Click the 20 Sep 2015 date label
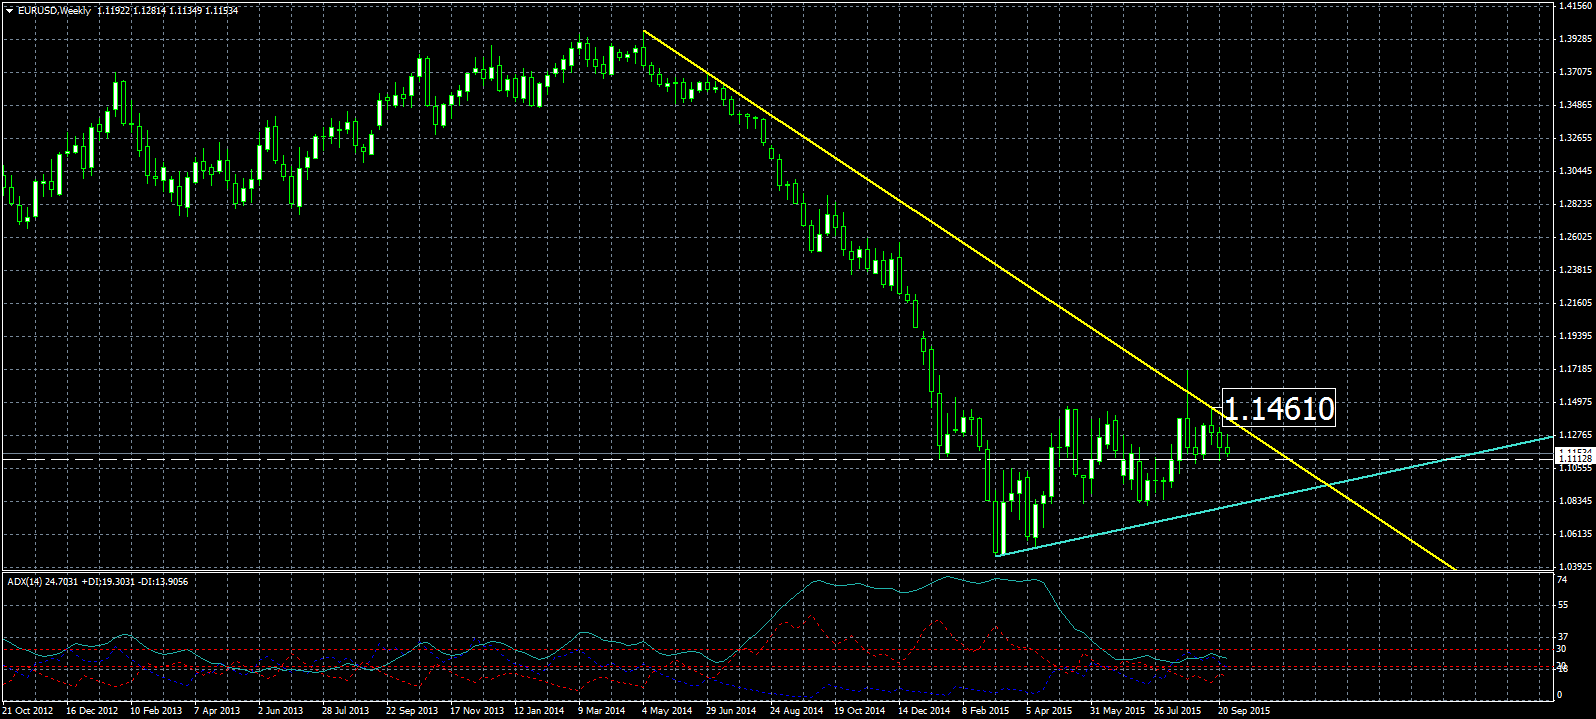The image size is (1596, 719). [x=1244, y=711]
